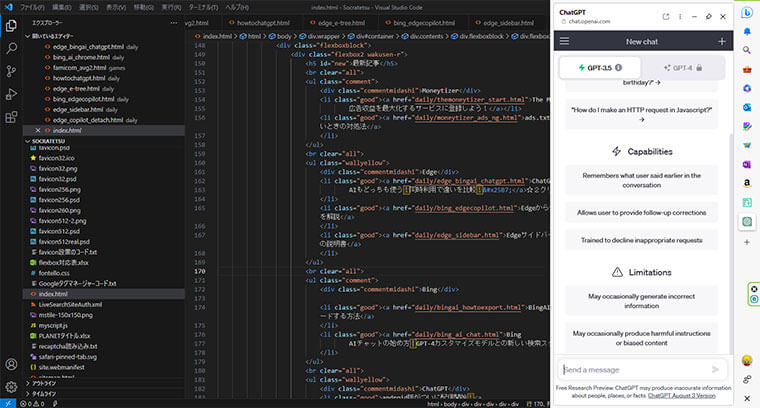Image resolution: width=760 pixels, height=408 pixels.
Task: Open tools briefcase icon in Edge sidebar
Action: coord(747,69)
